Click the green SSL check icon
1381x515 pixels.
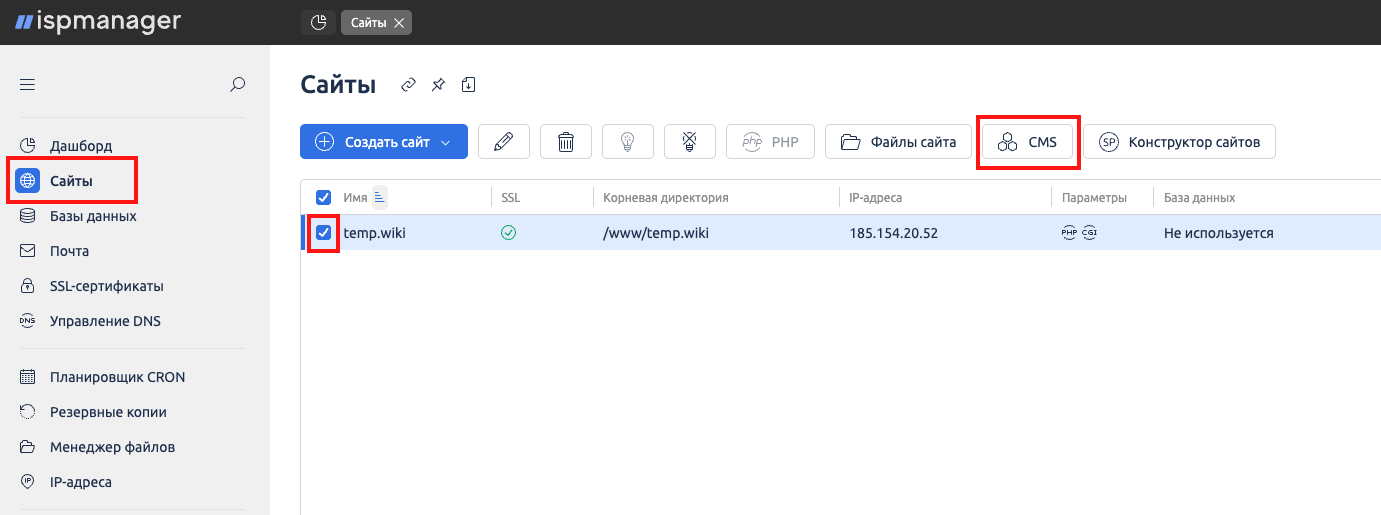click(x=508, y=233)
